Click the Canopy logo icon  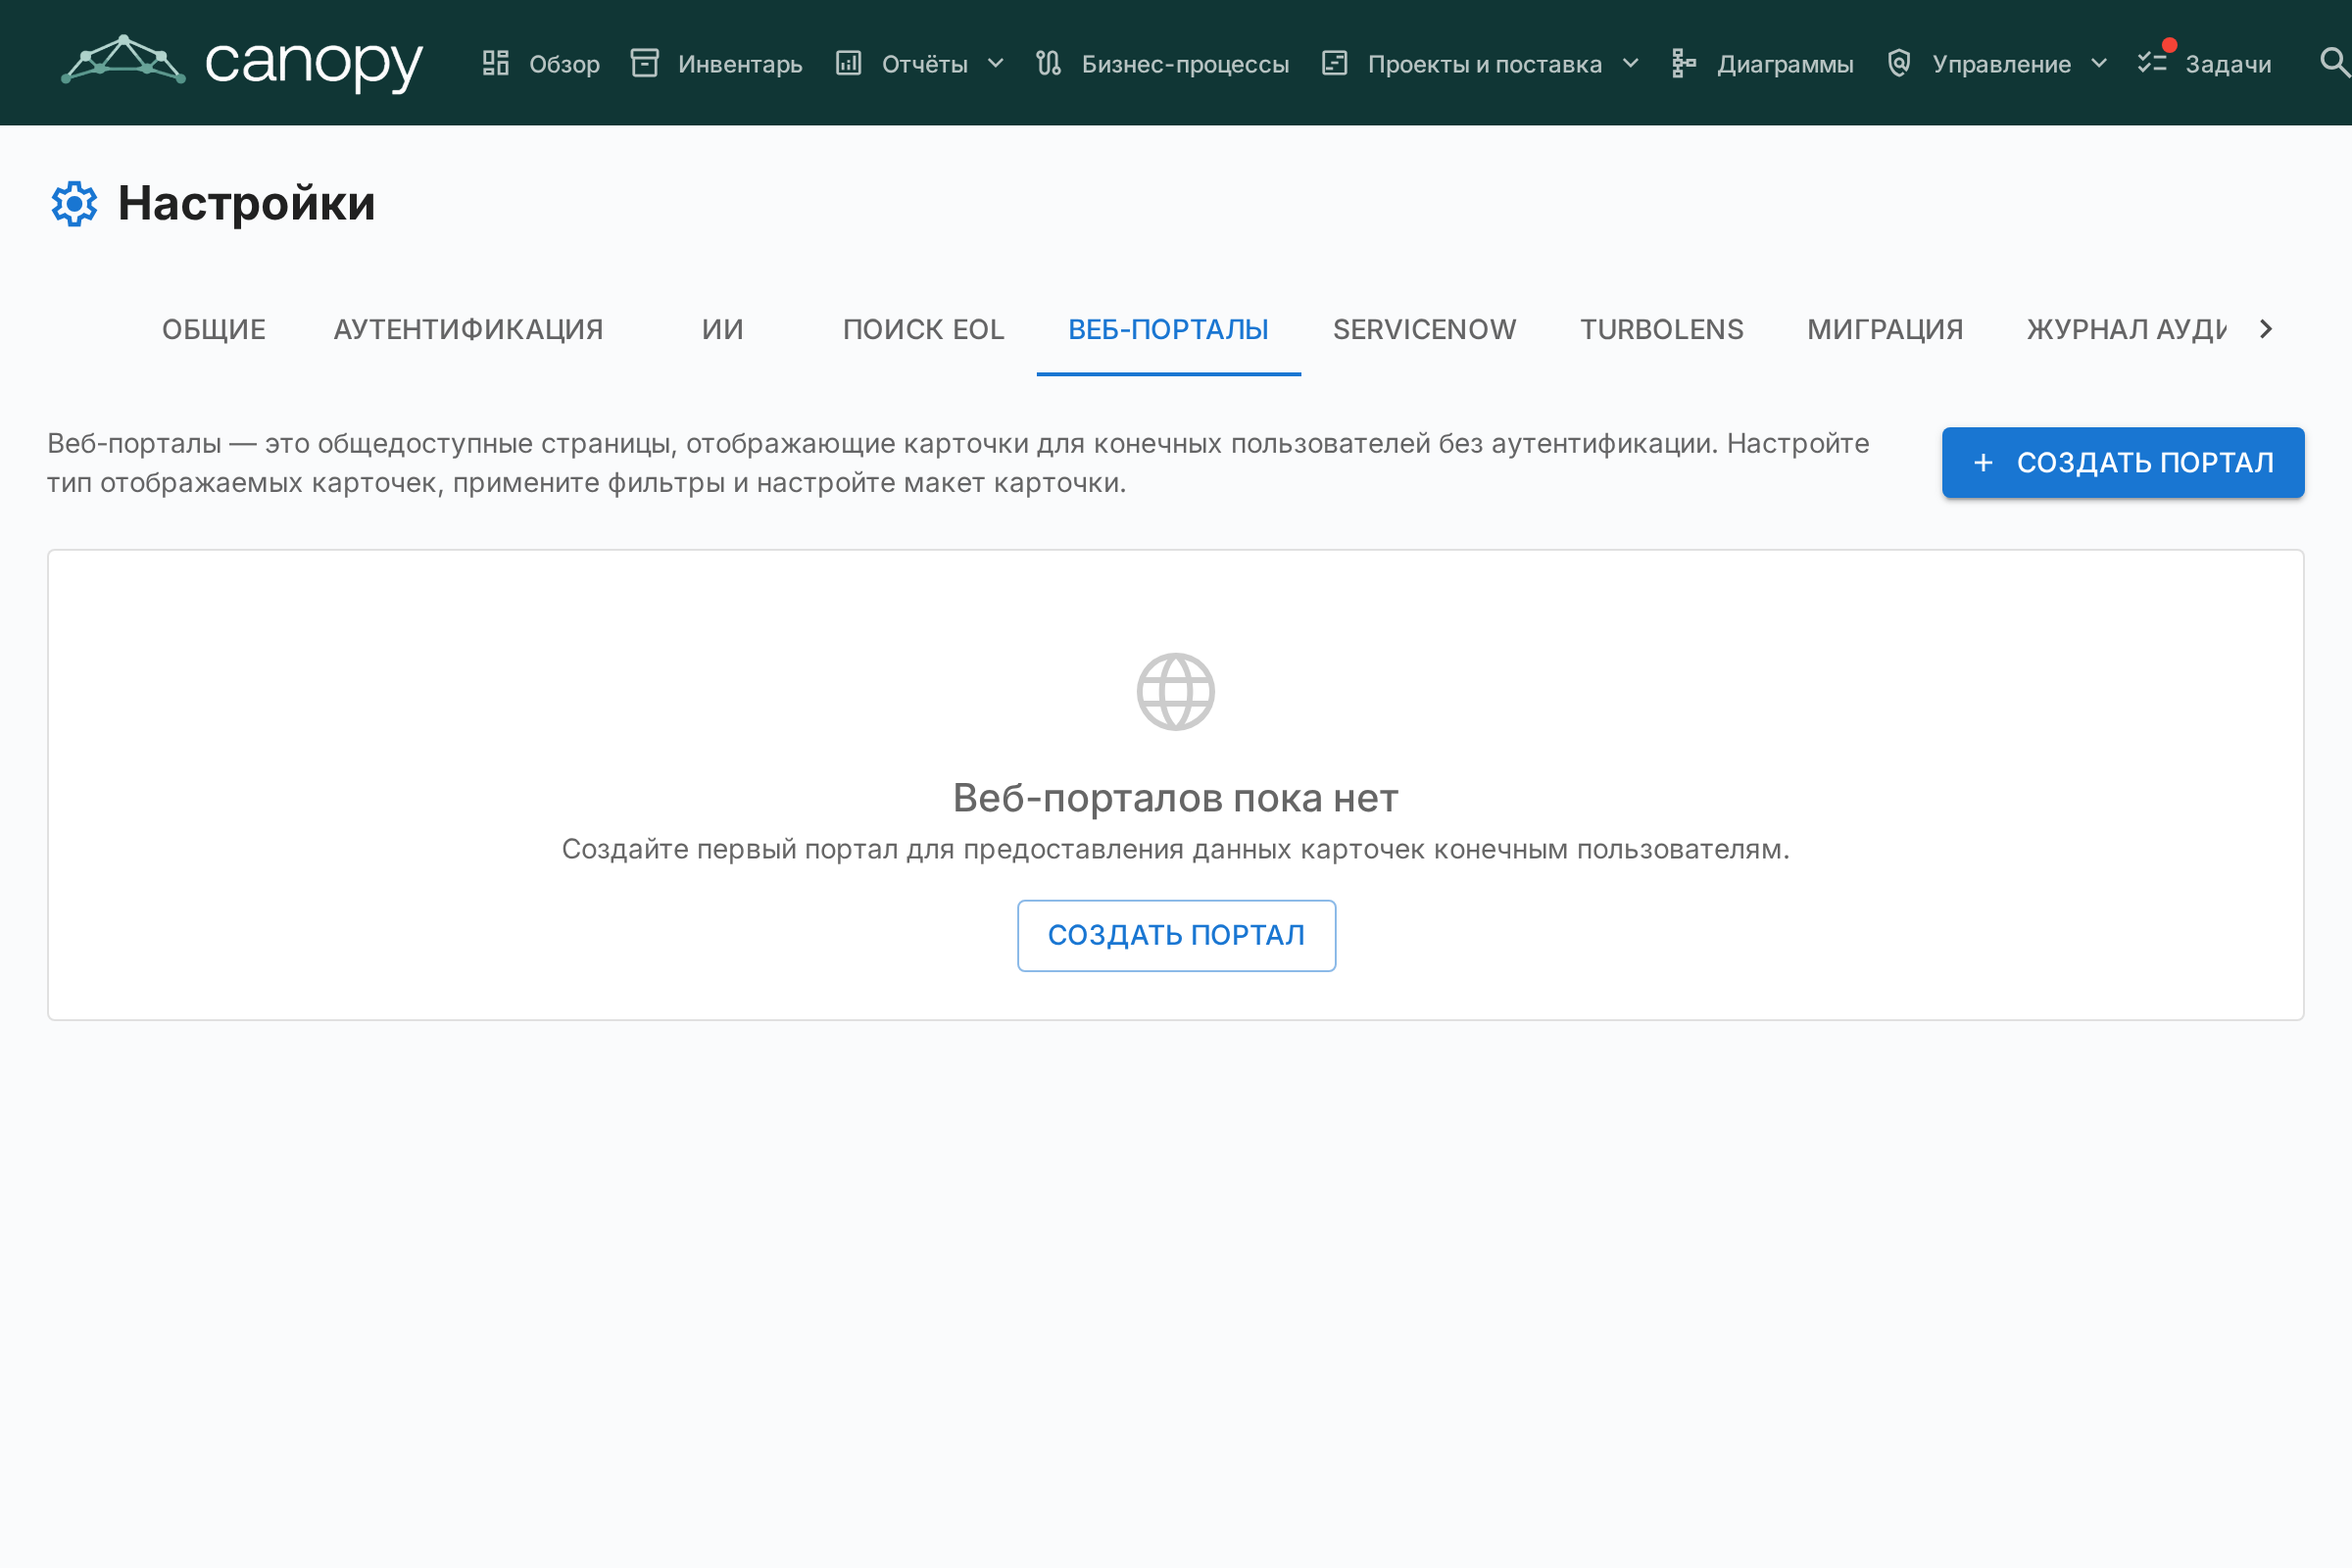pyautogui.click(x=123, y=60)
